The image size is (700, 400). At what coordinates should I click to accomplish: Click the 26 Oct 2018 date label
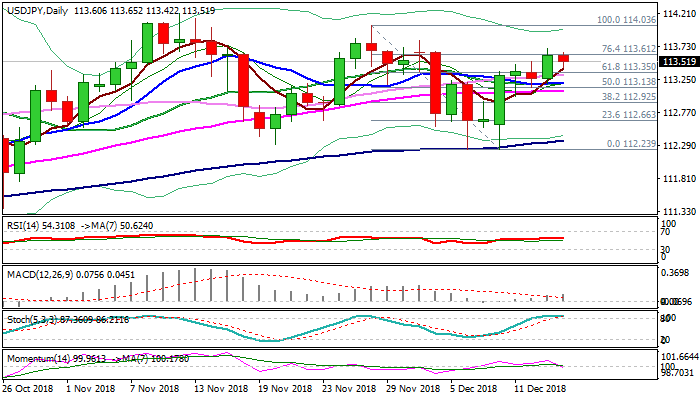pos(30,389)
